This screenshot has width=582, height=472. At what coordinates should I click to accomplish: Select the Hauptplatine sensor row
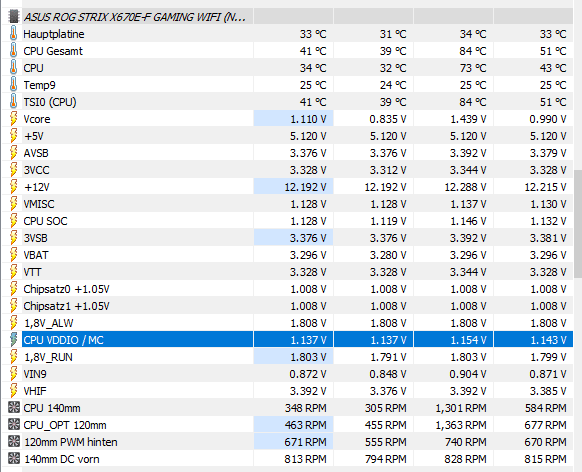288,34
